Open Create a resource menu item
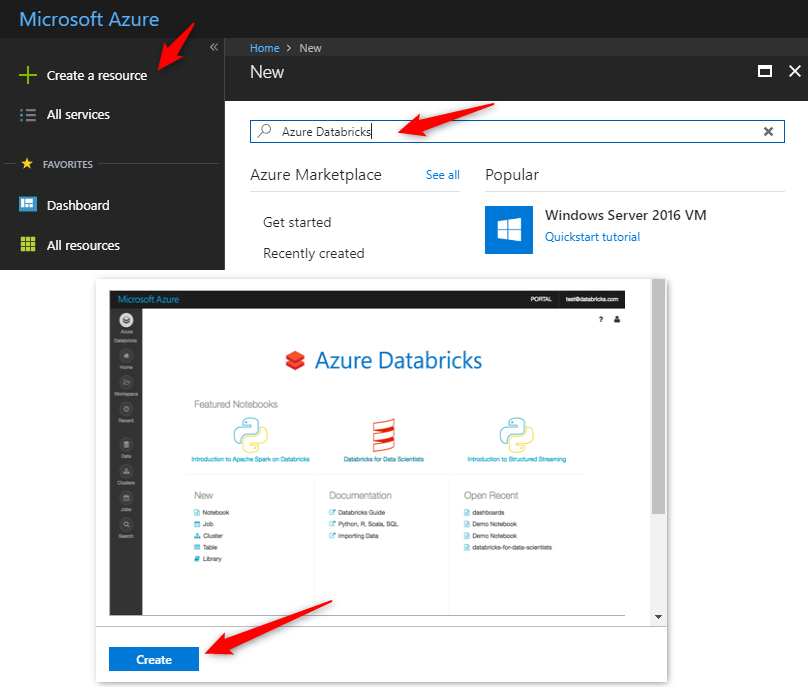 pos(97,76)
